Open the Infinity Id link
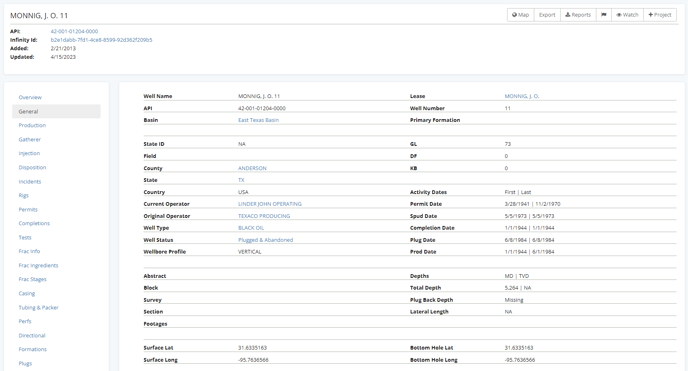The height and width of the screenshot is (371, 688). (x=101, y=40)
